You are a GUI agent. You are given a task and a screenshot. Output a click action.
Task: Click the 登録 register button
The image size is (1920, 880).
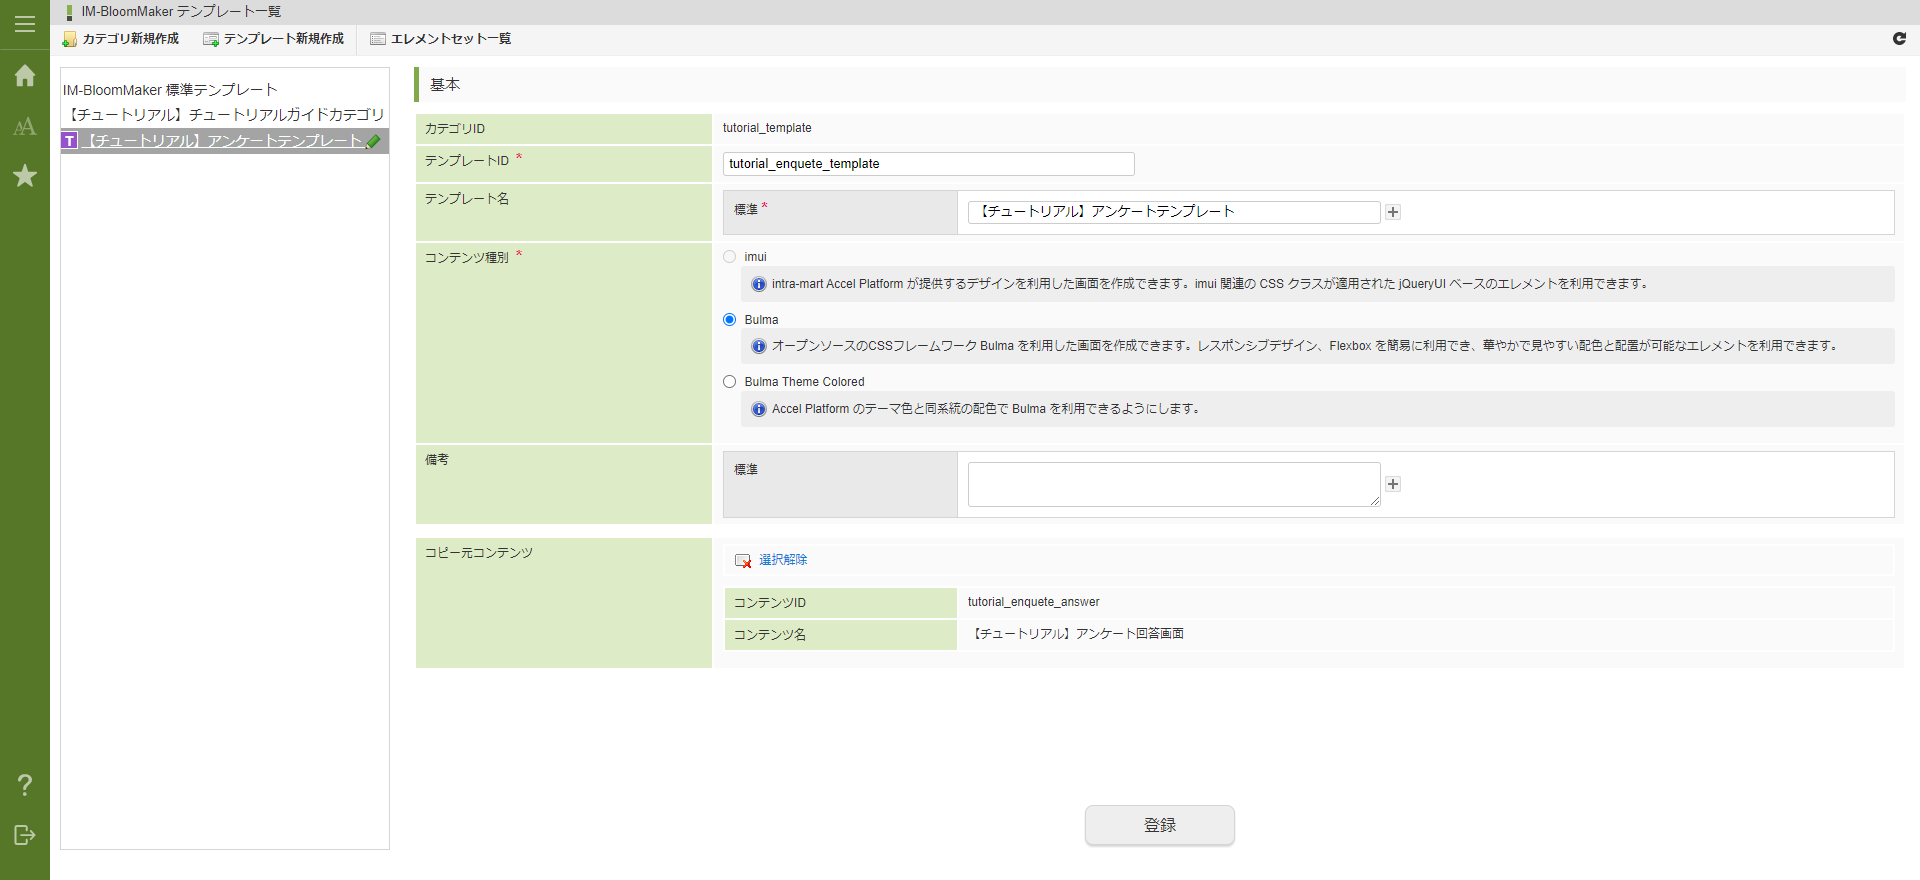[x=1160, y=825]
